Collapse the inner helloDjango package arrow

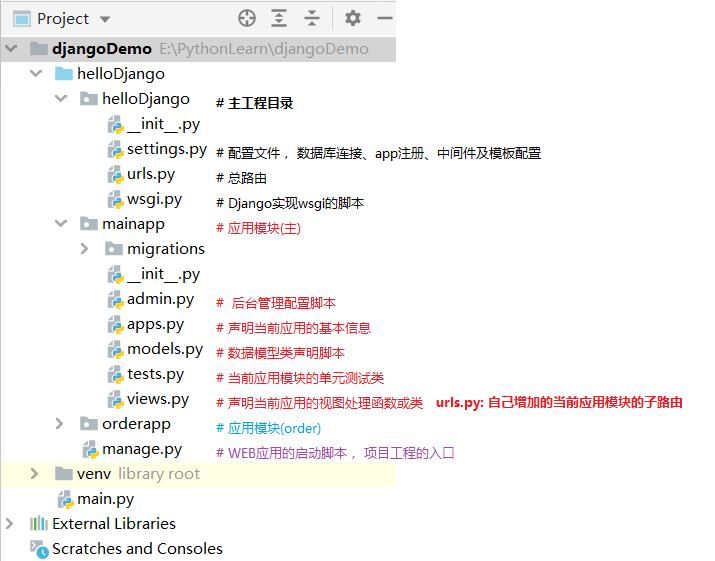click(x=61, y=98)
